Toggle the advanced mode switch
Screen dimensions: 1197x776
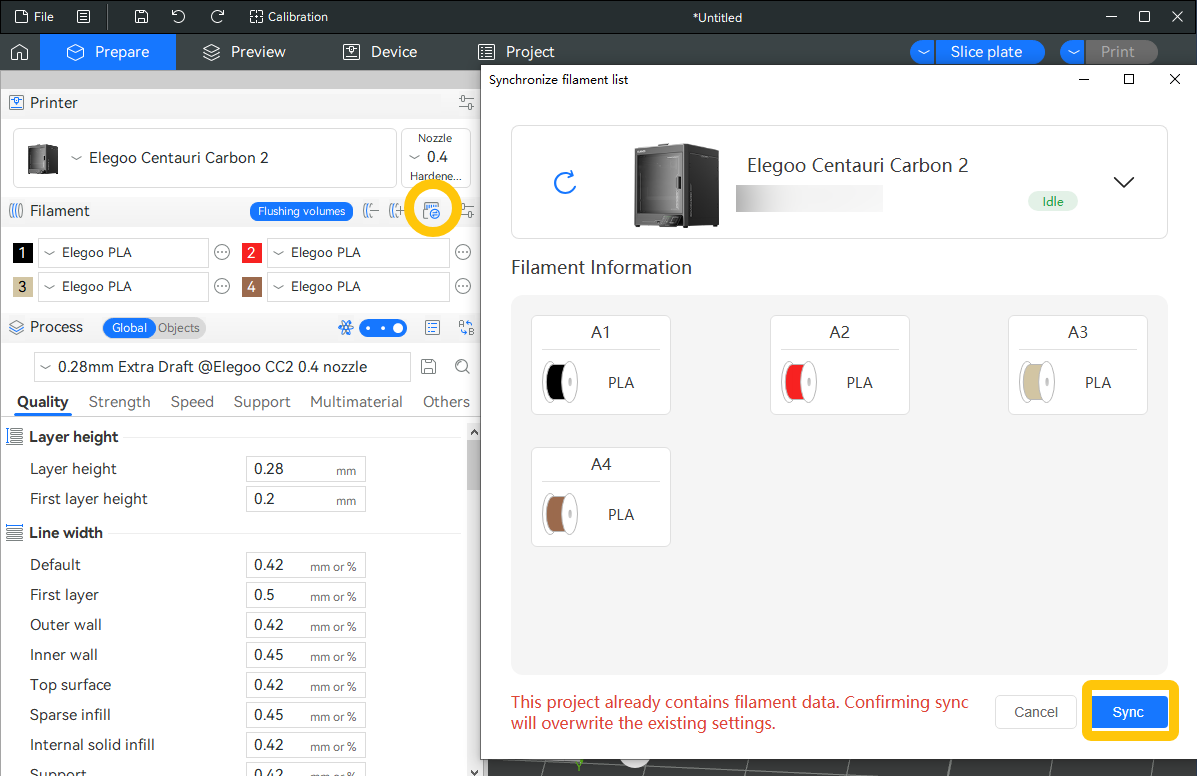[383, 328]
